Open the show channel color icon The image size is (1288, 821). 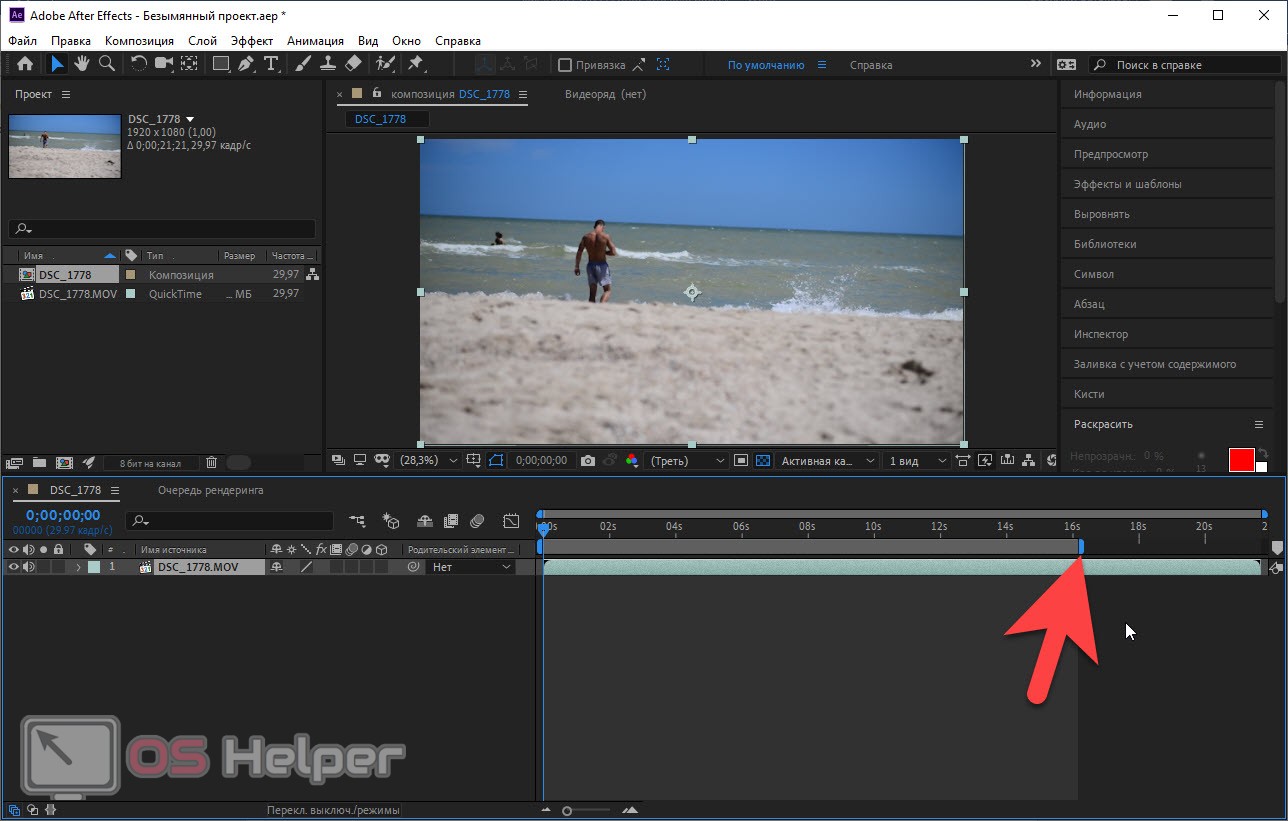(x=631, y=460)
